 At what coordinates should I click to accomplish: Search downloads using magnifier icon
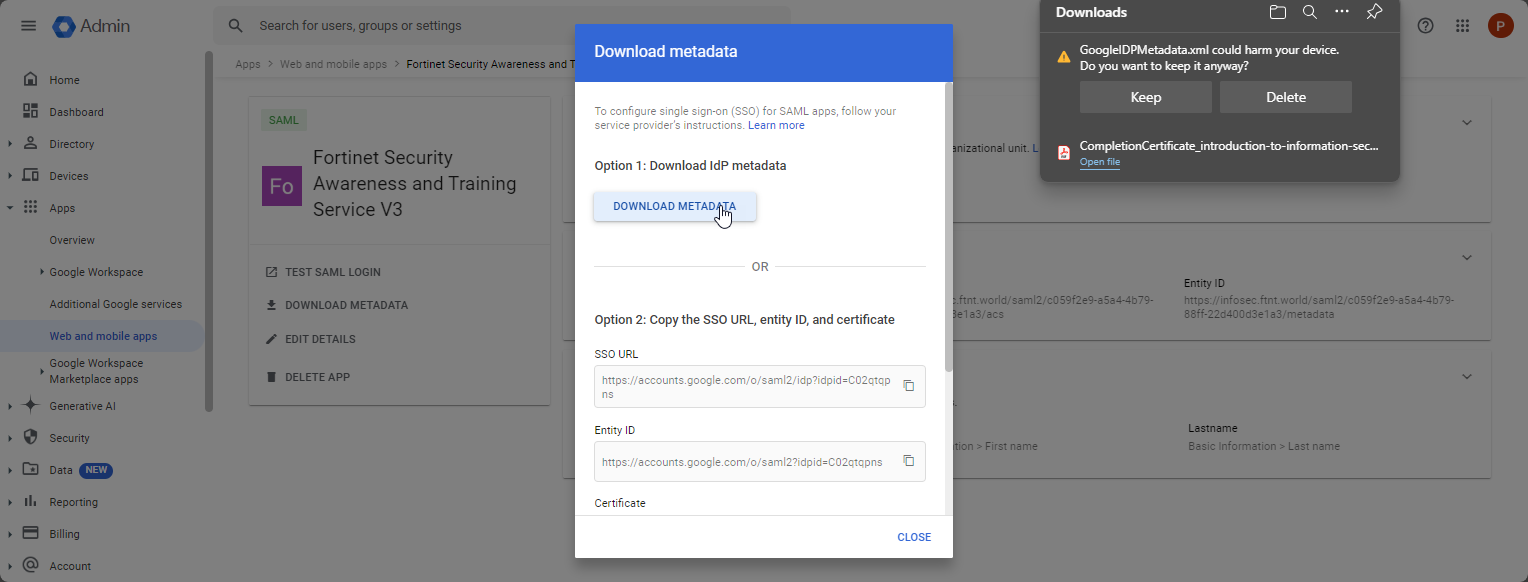1310,13
